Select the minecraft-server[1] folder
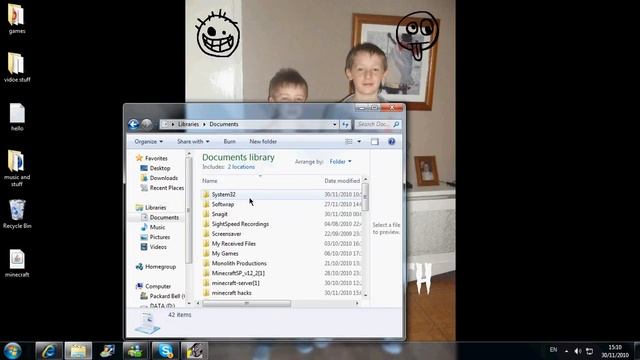 235,283
